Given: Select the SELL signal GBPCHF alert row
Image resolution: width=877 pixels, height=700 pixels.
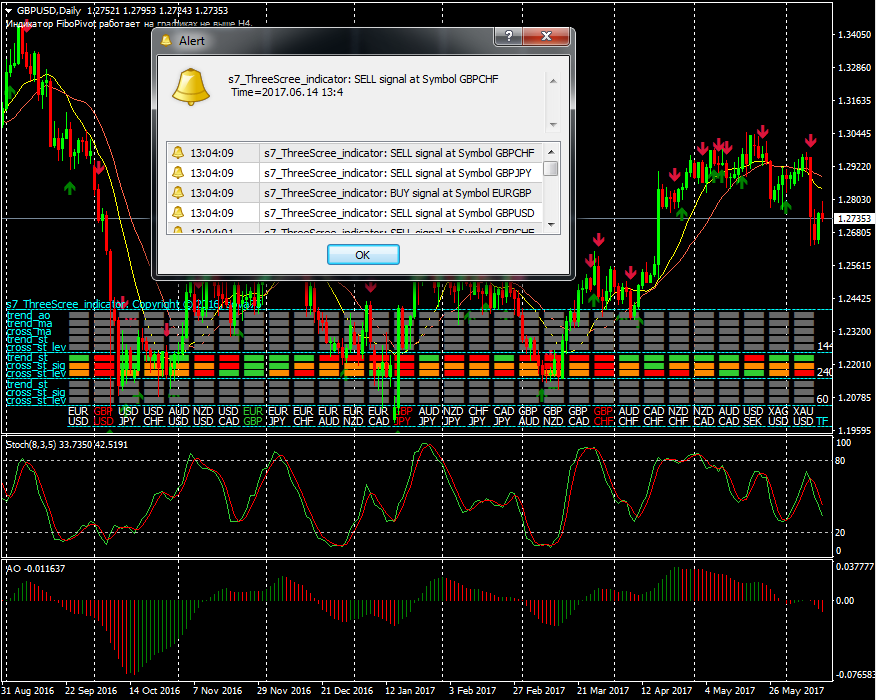Looking at the screenshot, I should (x=355, y=153).
